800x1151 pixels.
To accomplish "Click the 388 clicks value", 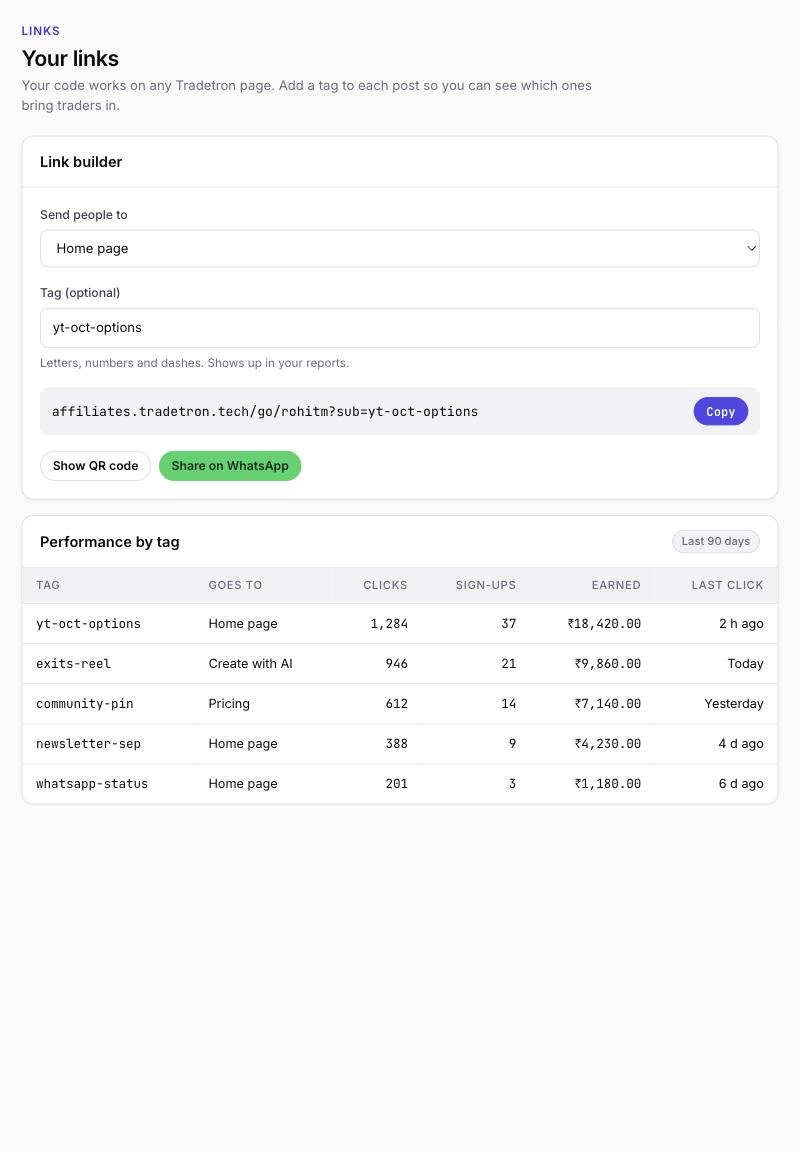I will tap(396, 744).
